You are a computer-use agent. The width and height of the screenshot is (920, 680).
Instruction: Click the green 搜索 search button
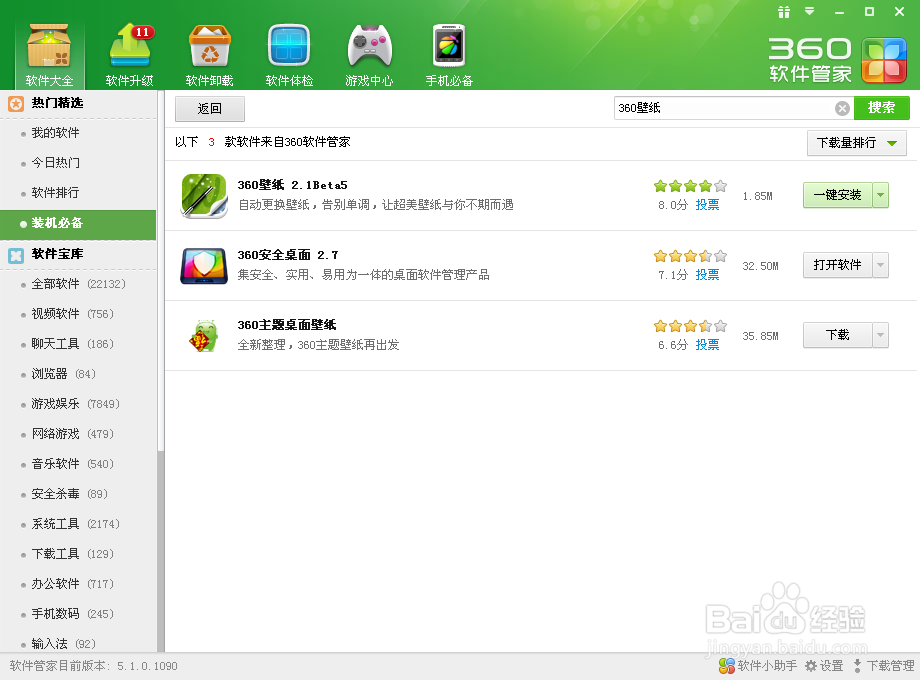881,108
